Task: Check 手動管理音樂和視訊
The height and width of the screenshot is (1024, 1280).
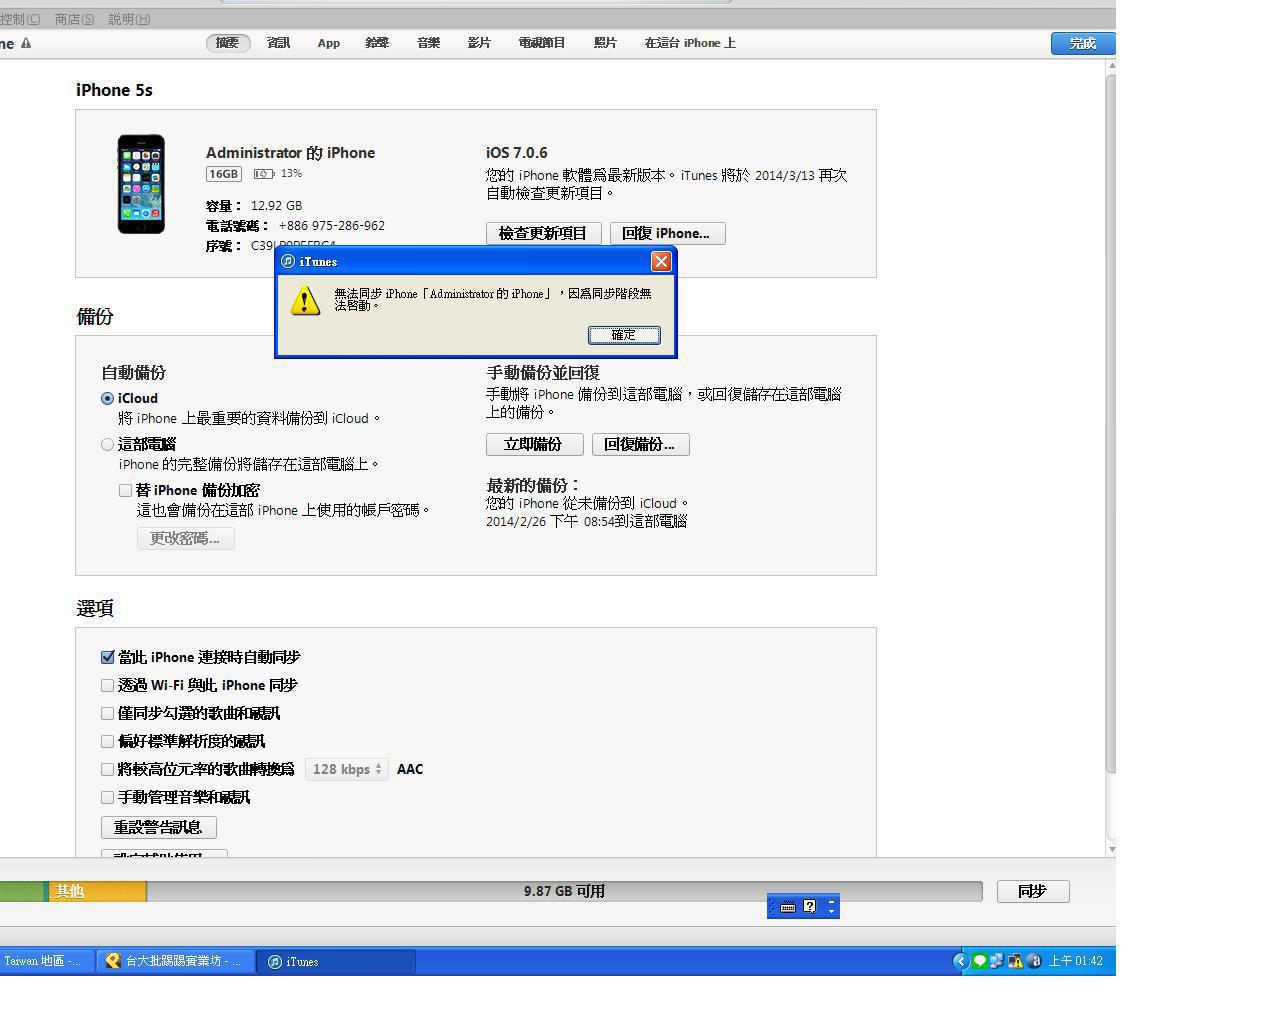Action: pyautogui.click(x=107, y=797)
